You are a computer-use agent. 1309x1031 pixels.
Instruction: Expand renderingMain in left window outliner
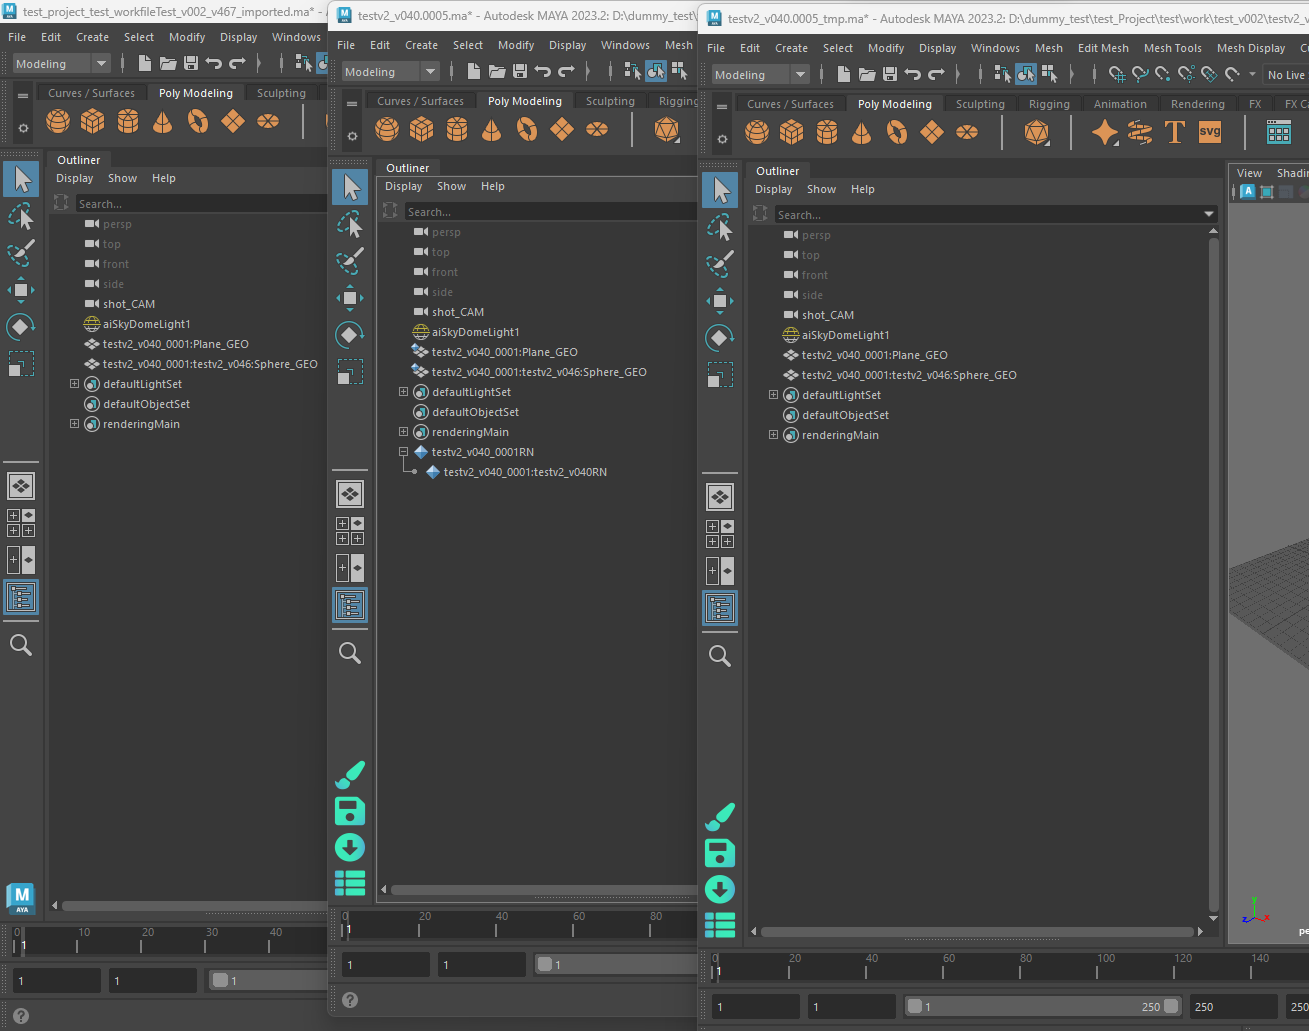pyautogui.click(x=74, y=424)
